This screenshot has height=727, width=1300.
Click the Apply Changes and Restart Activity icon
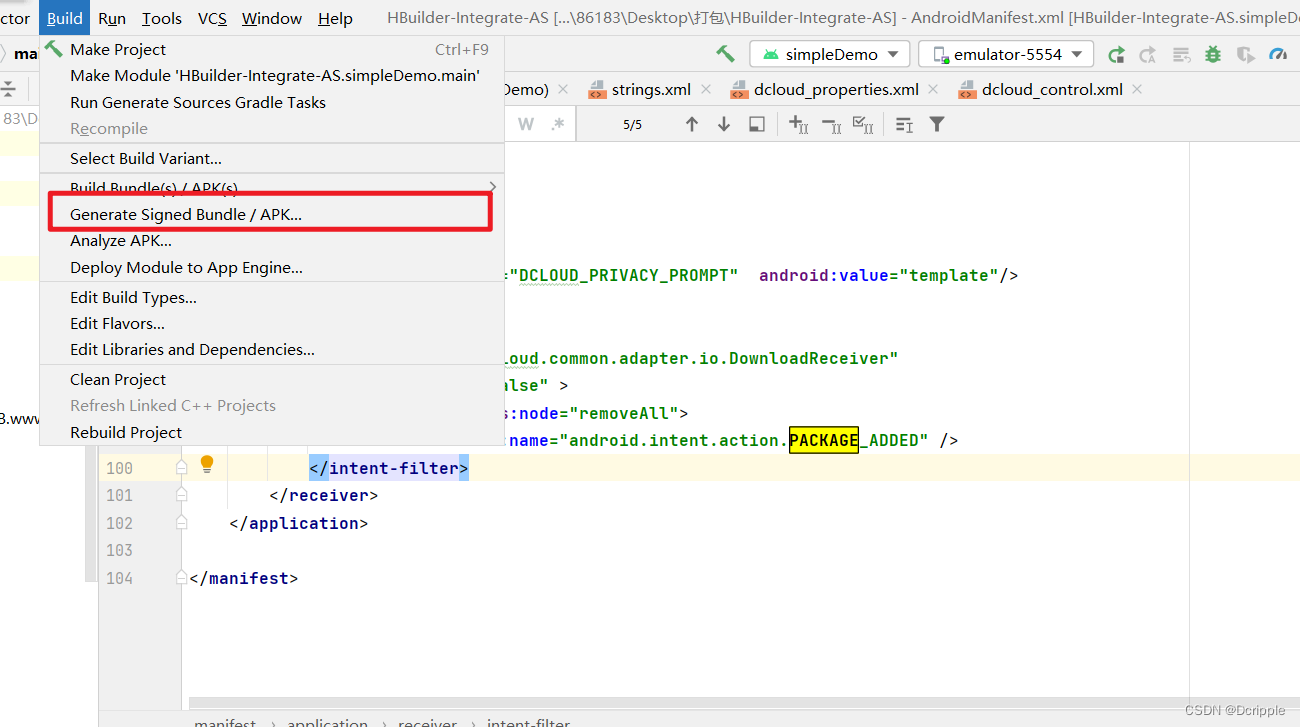tap(1148, 54)
